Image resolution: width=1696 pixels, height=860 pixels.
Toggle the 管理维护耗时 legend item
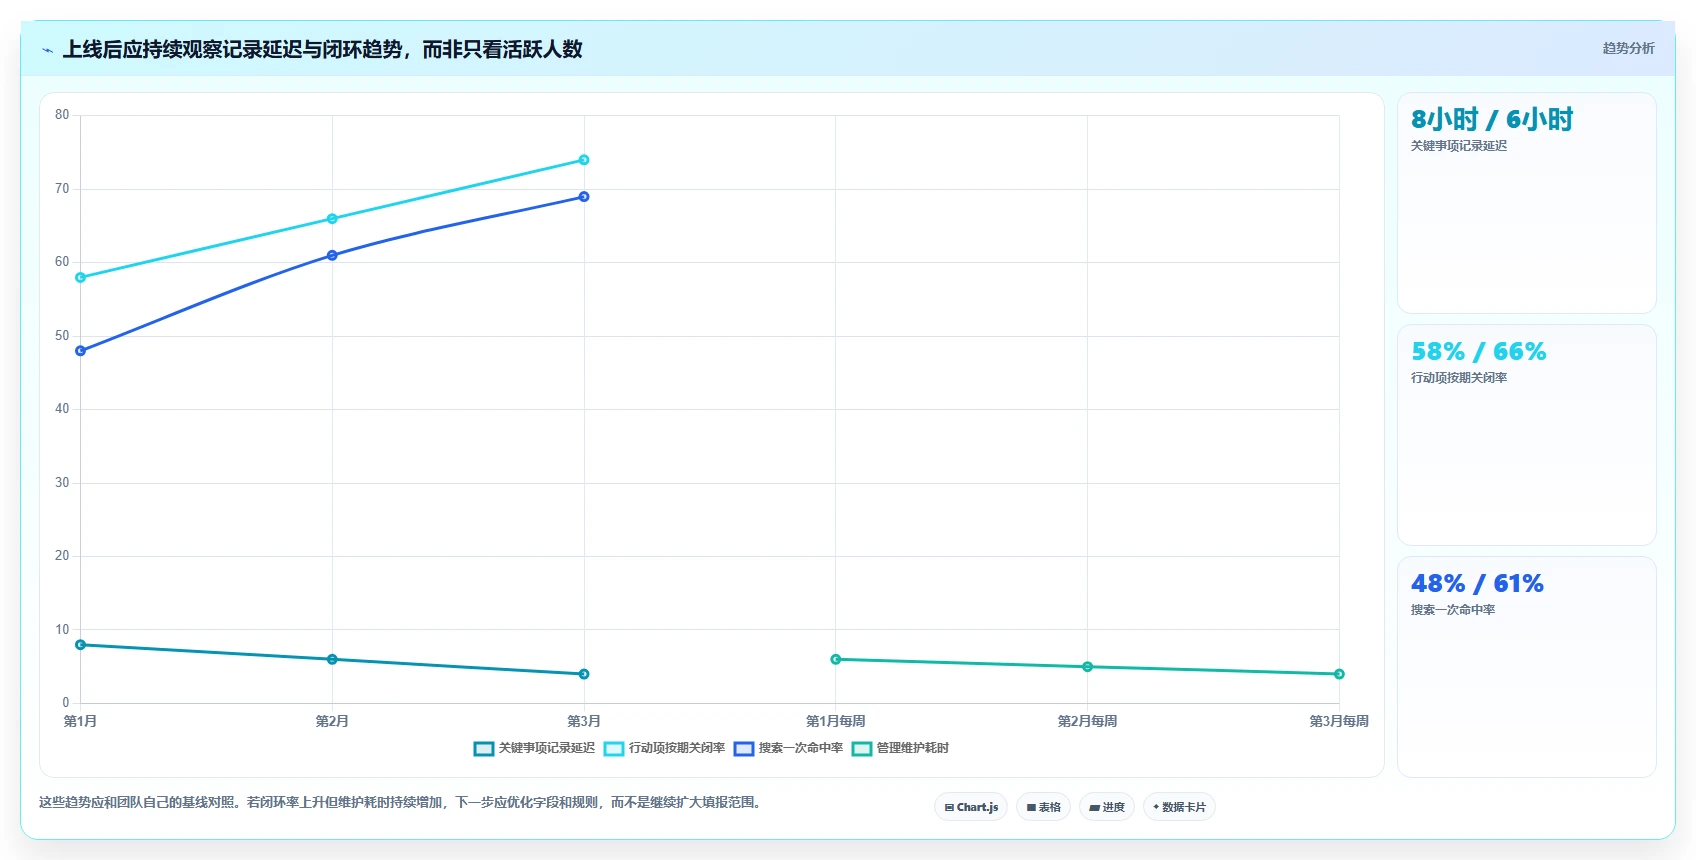tap(900, 748)
